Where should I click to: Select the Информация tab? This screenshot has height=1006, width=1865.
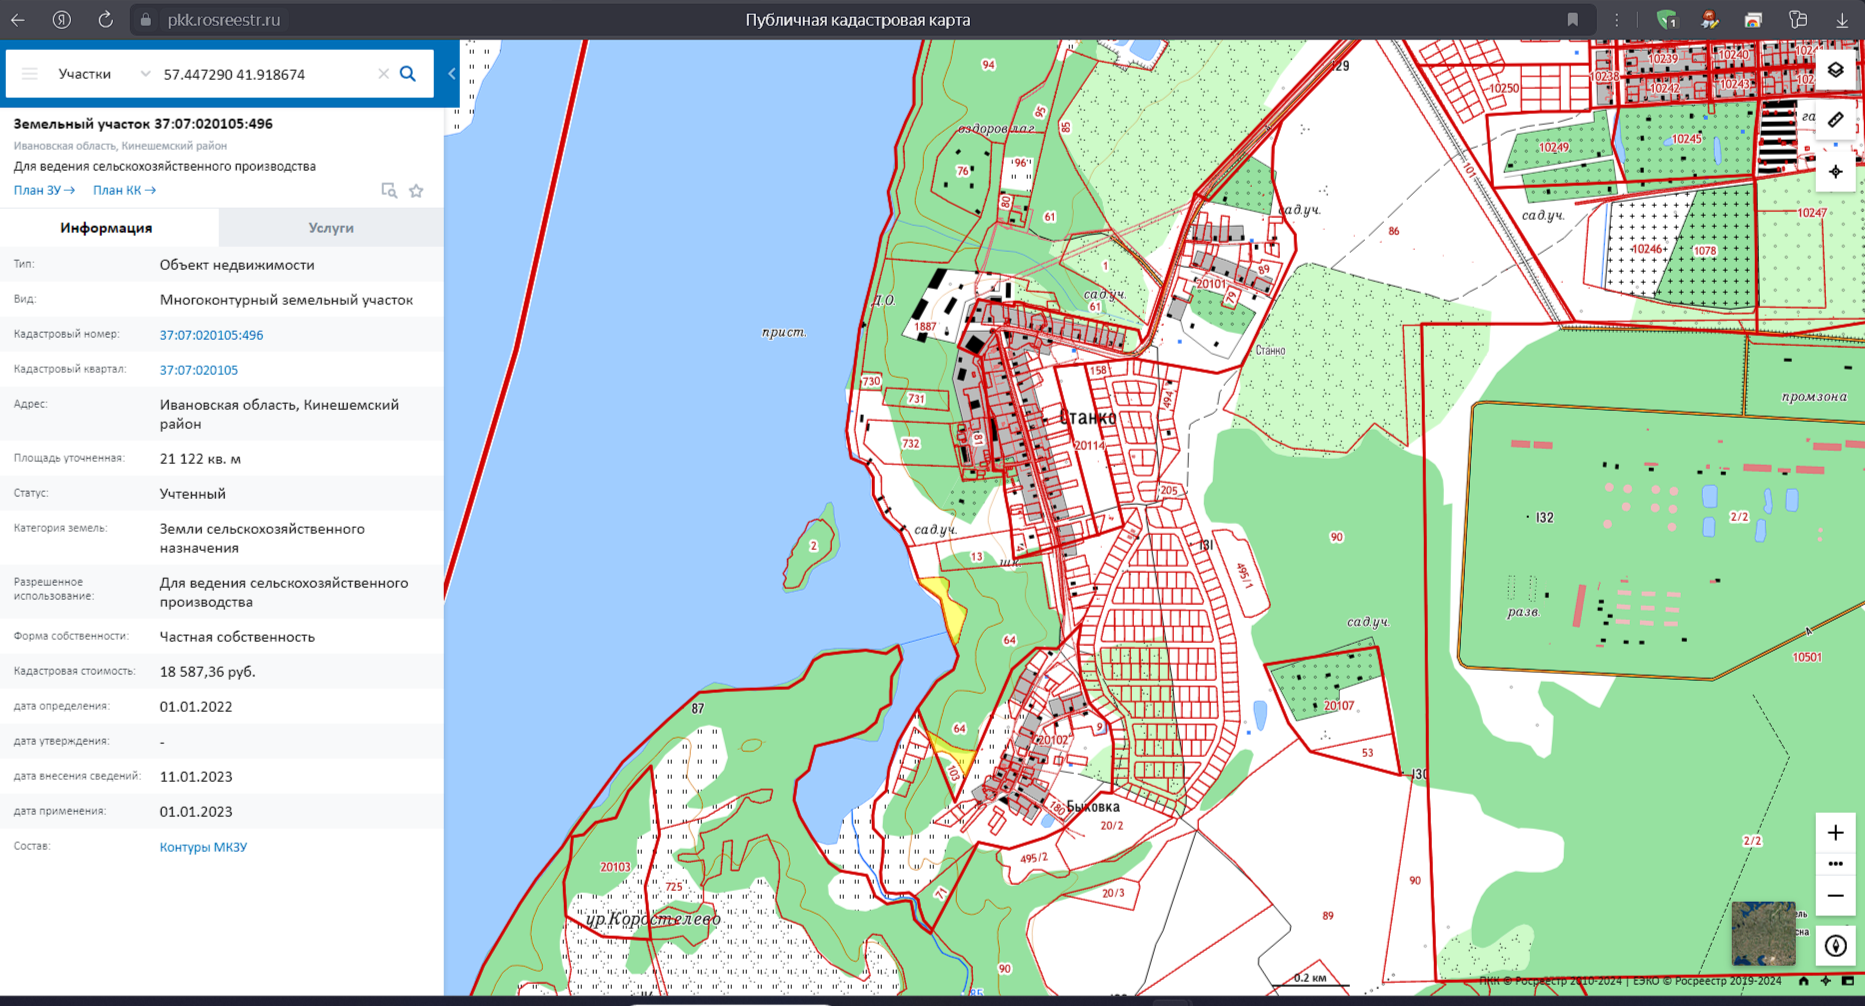(106, 228)
